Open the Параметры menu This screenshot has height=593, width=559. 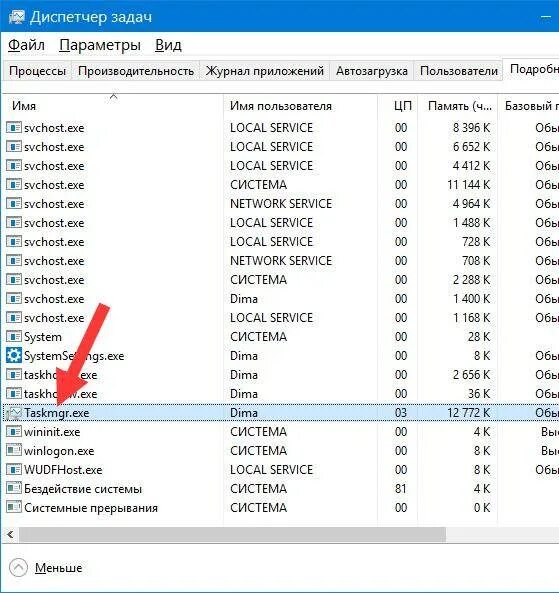click(100, 45)
